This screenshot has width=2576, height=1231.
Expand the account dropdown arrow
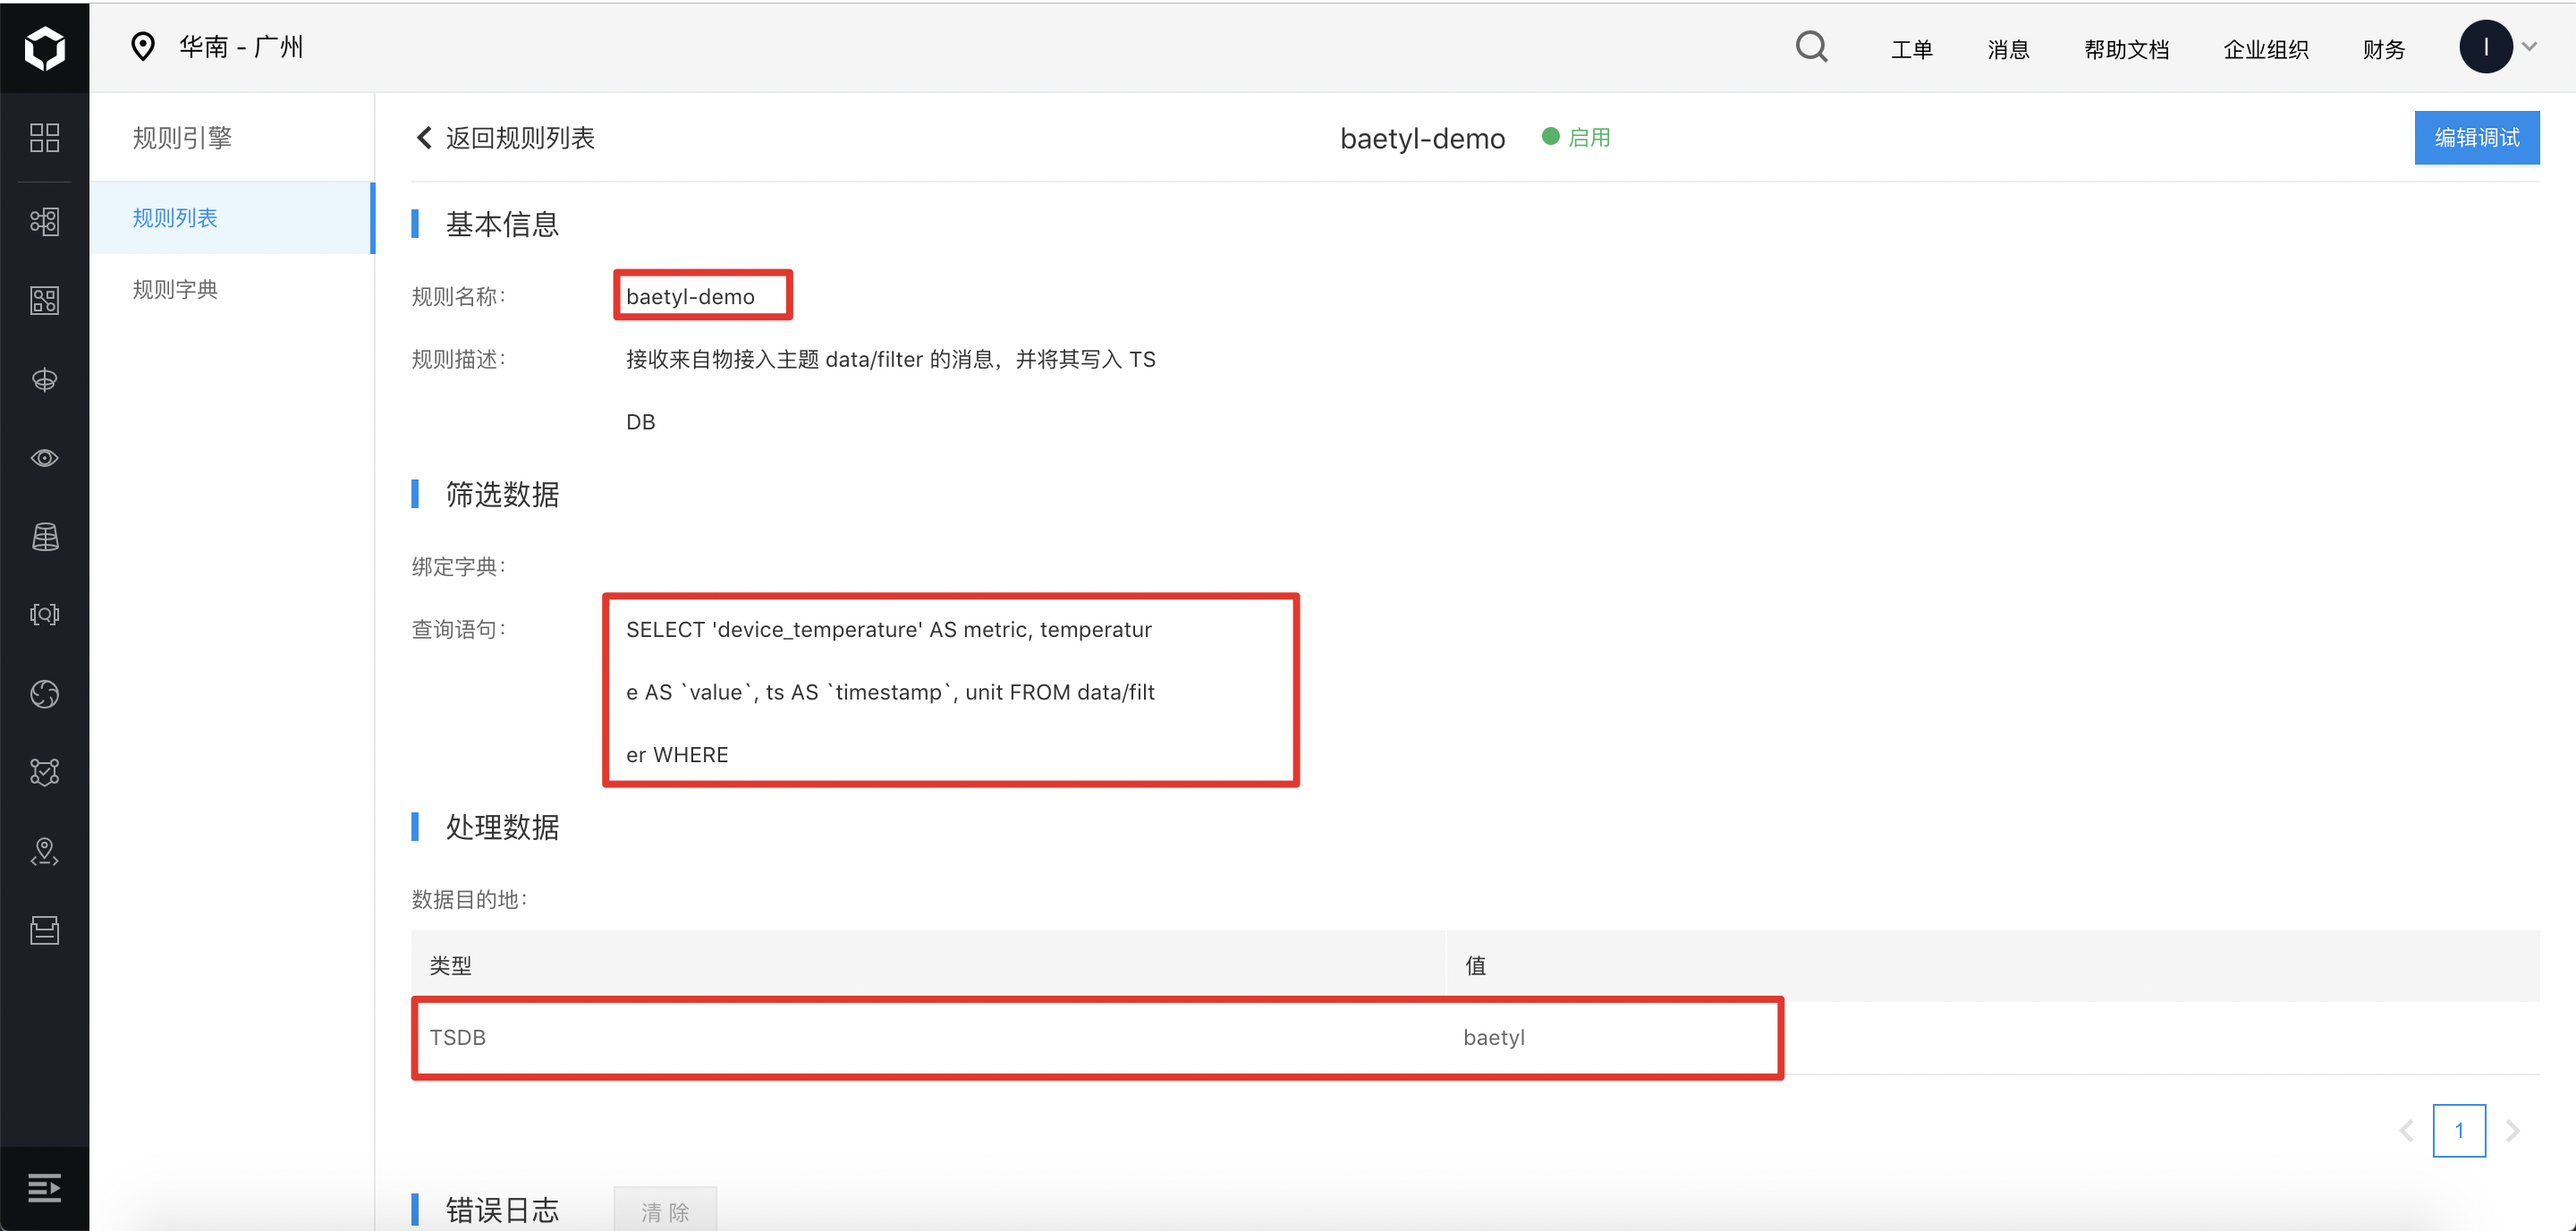click(x=2530, y=46)
